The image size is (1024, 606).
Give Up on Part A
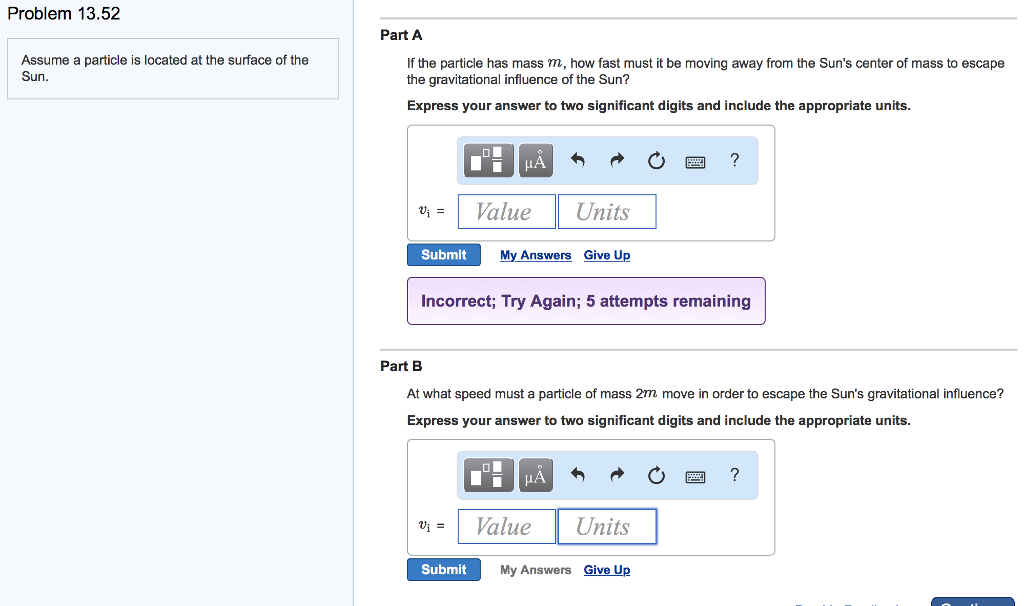pos(606,255)
